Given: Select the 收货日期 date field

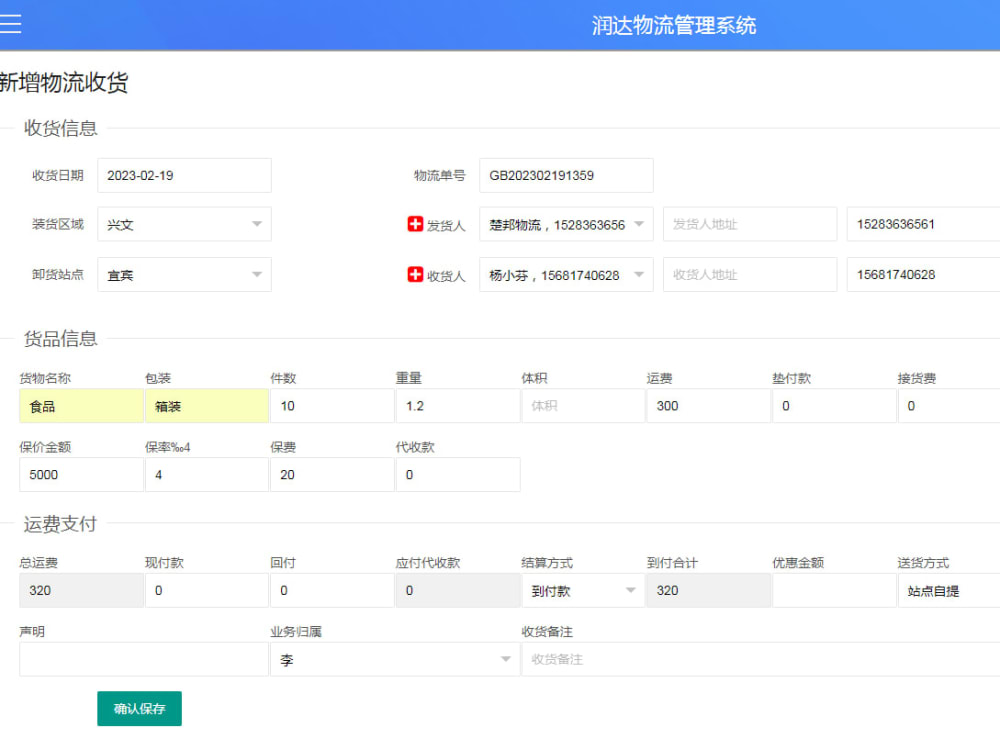Looking at the screenshot, I should [184, 175].
